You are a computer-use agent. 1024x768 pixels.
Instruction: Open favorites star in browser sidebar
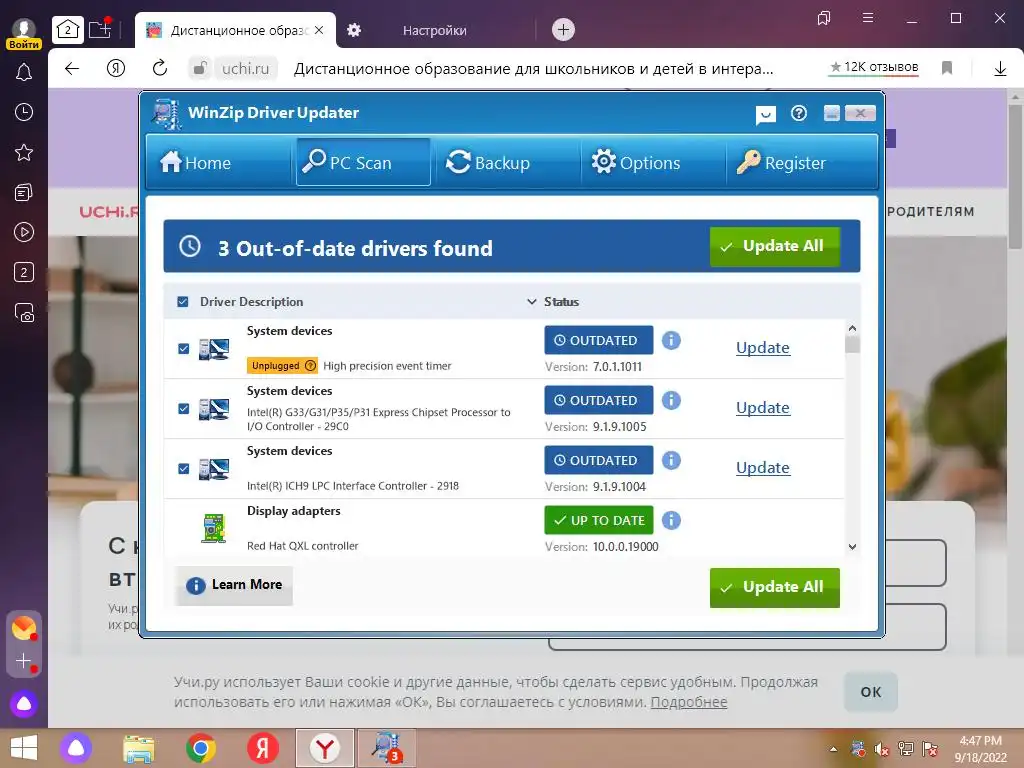point(24,152)
